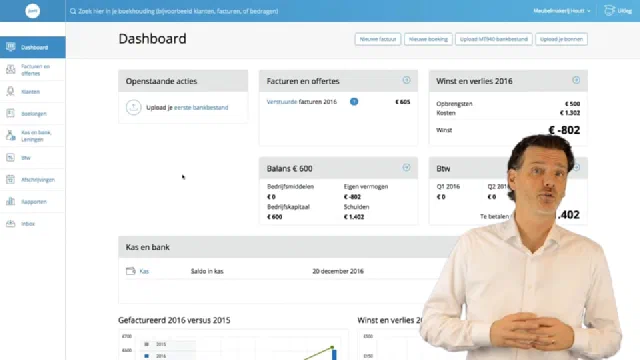Click the Rapporten chart icon
This screenshot has width=640, height=360.
pyautogui.click(x=11, y=201)
